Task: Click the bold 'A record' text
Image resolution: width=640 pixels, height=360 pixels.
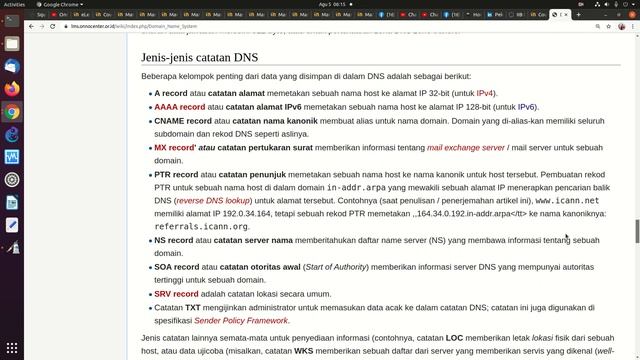Action: tap(171, 93)
